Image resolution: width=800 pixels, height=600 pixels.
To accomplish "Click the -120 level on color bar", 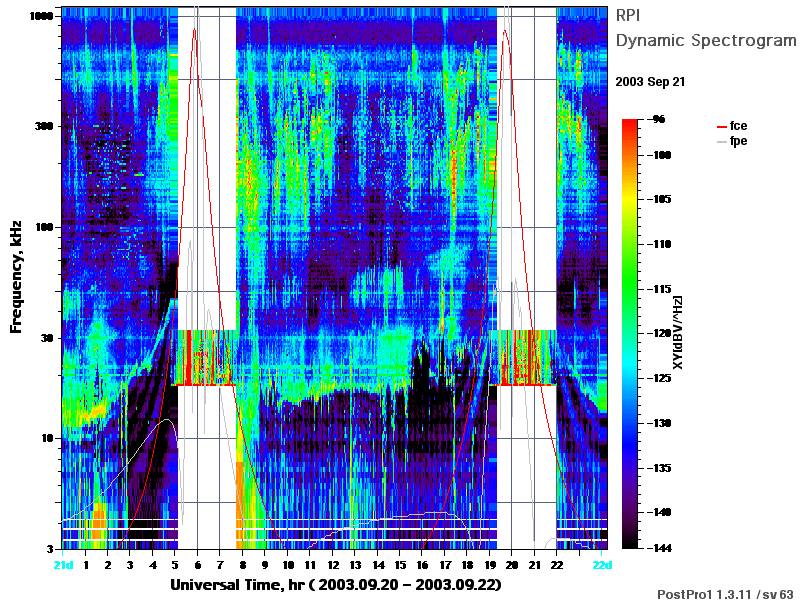I will pyautogui.click(x=630, y=333).
